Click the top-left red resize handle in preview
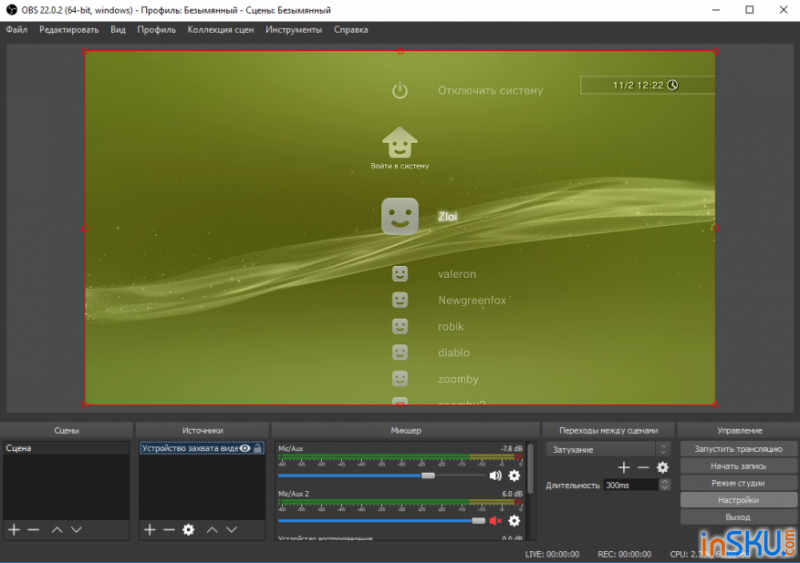Screen dimensions: 800x563 85,51
